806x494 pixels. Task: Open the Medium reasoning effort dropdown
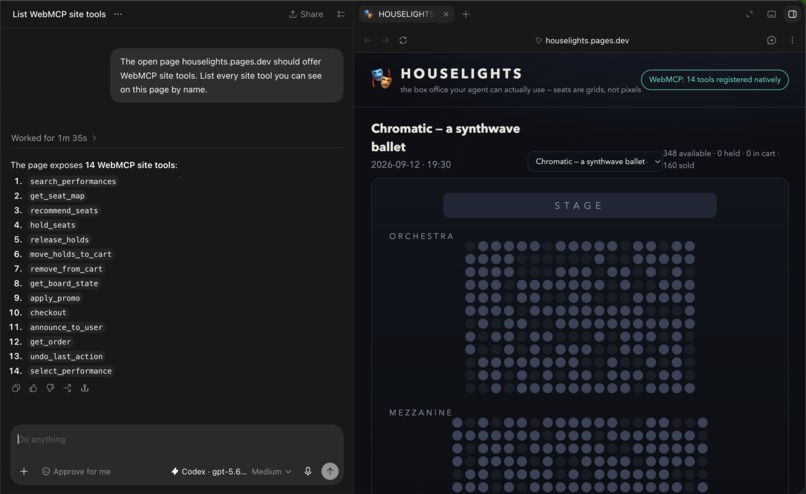[x=271, y=471]
